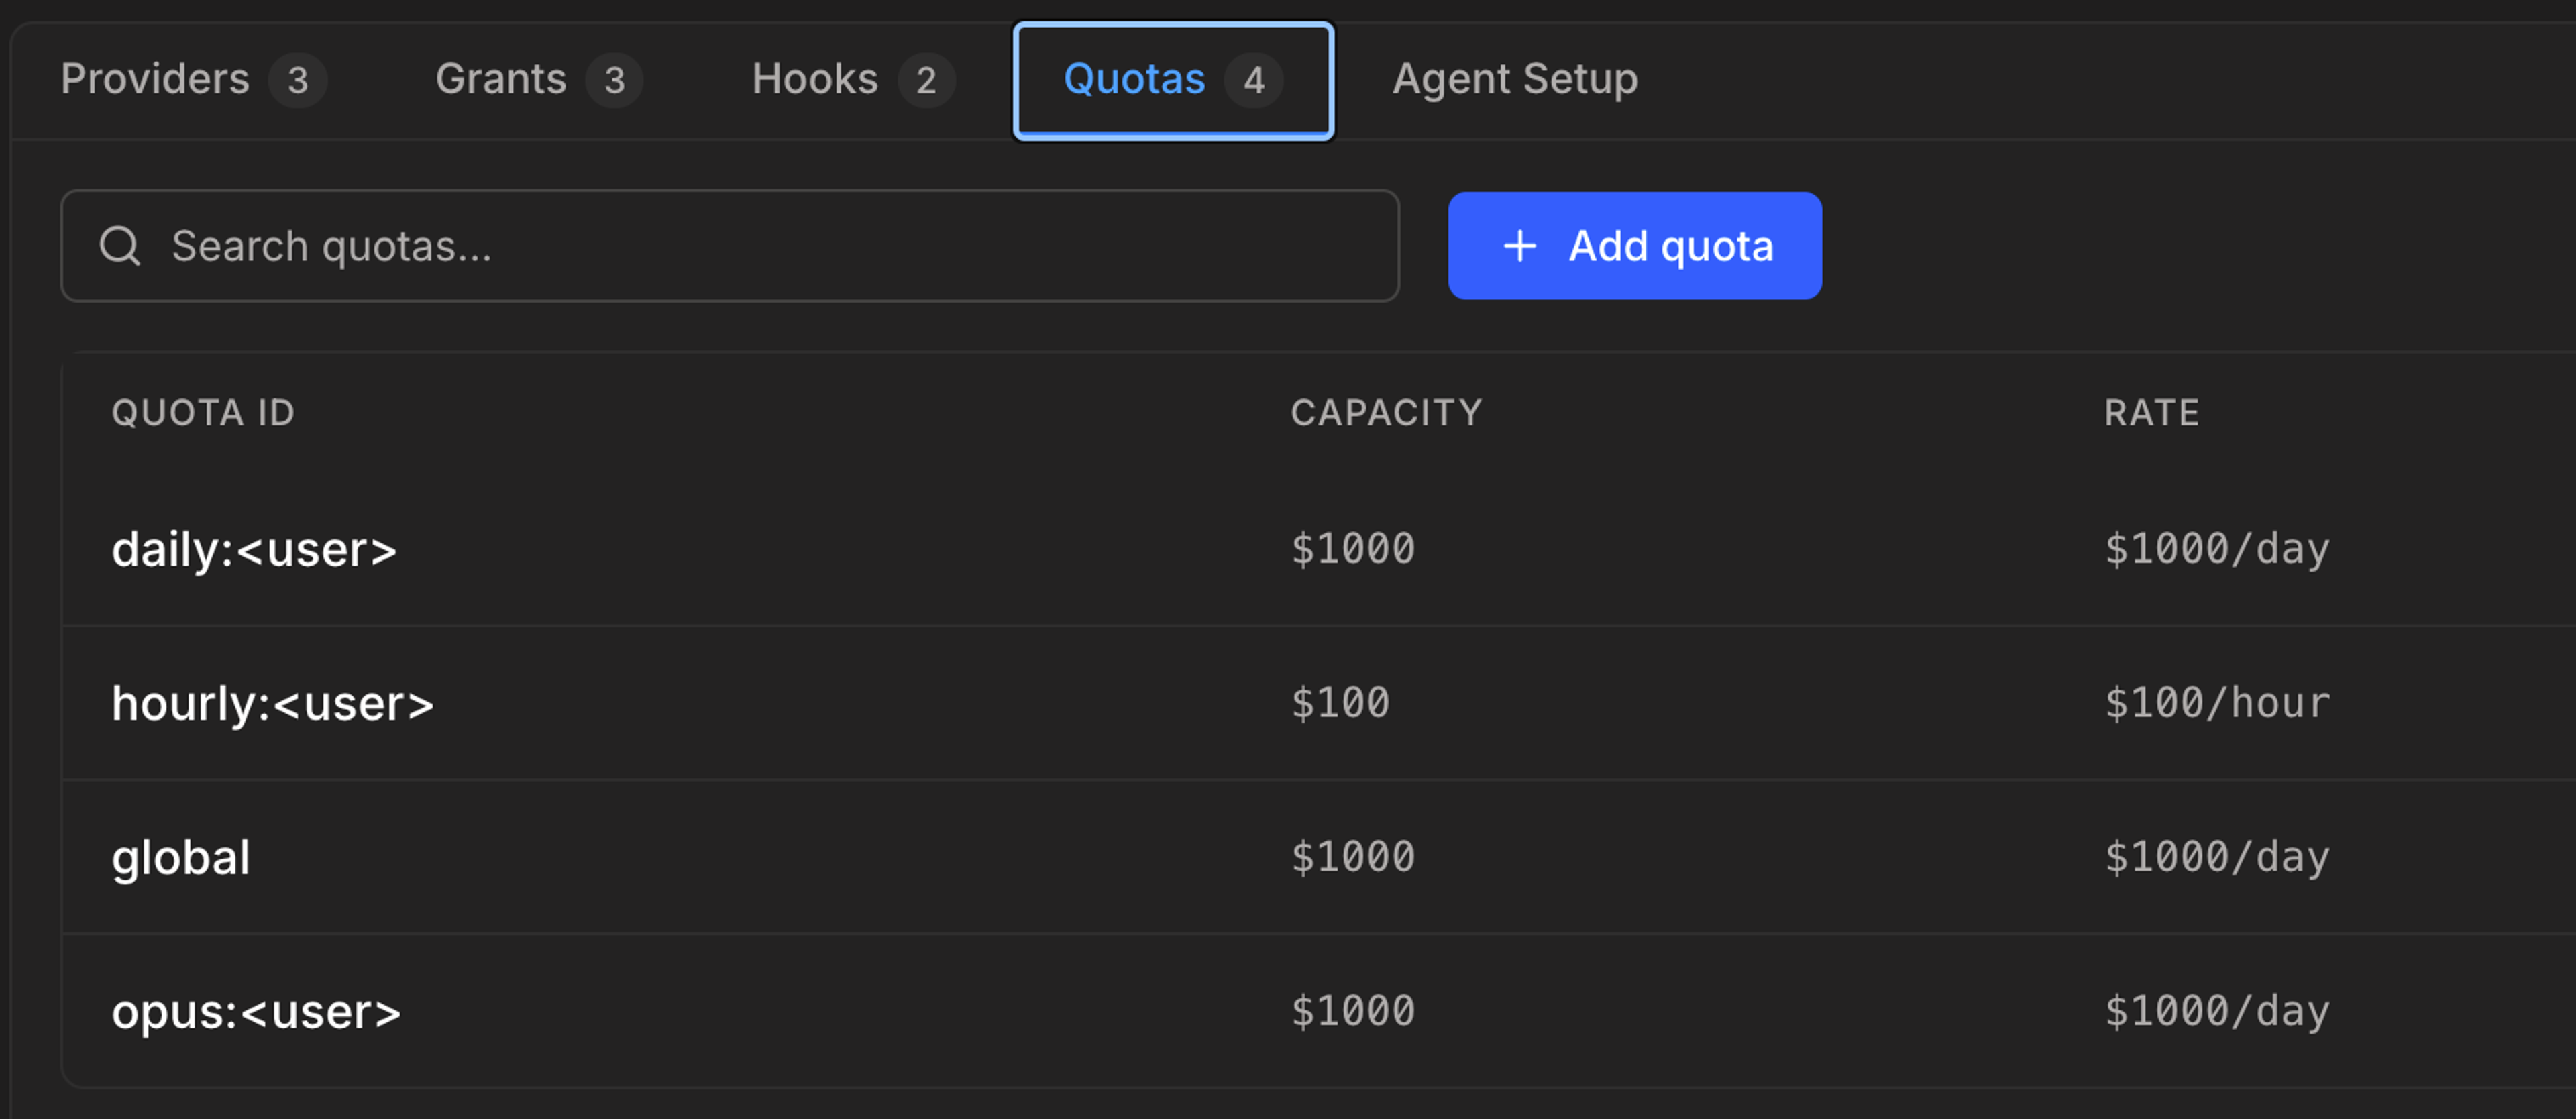Click the Search quotas input field
This screenshot has height=1119, width=2576.
coord(700,245)
